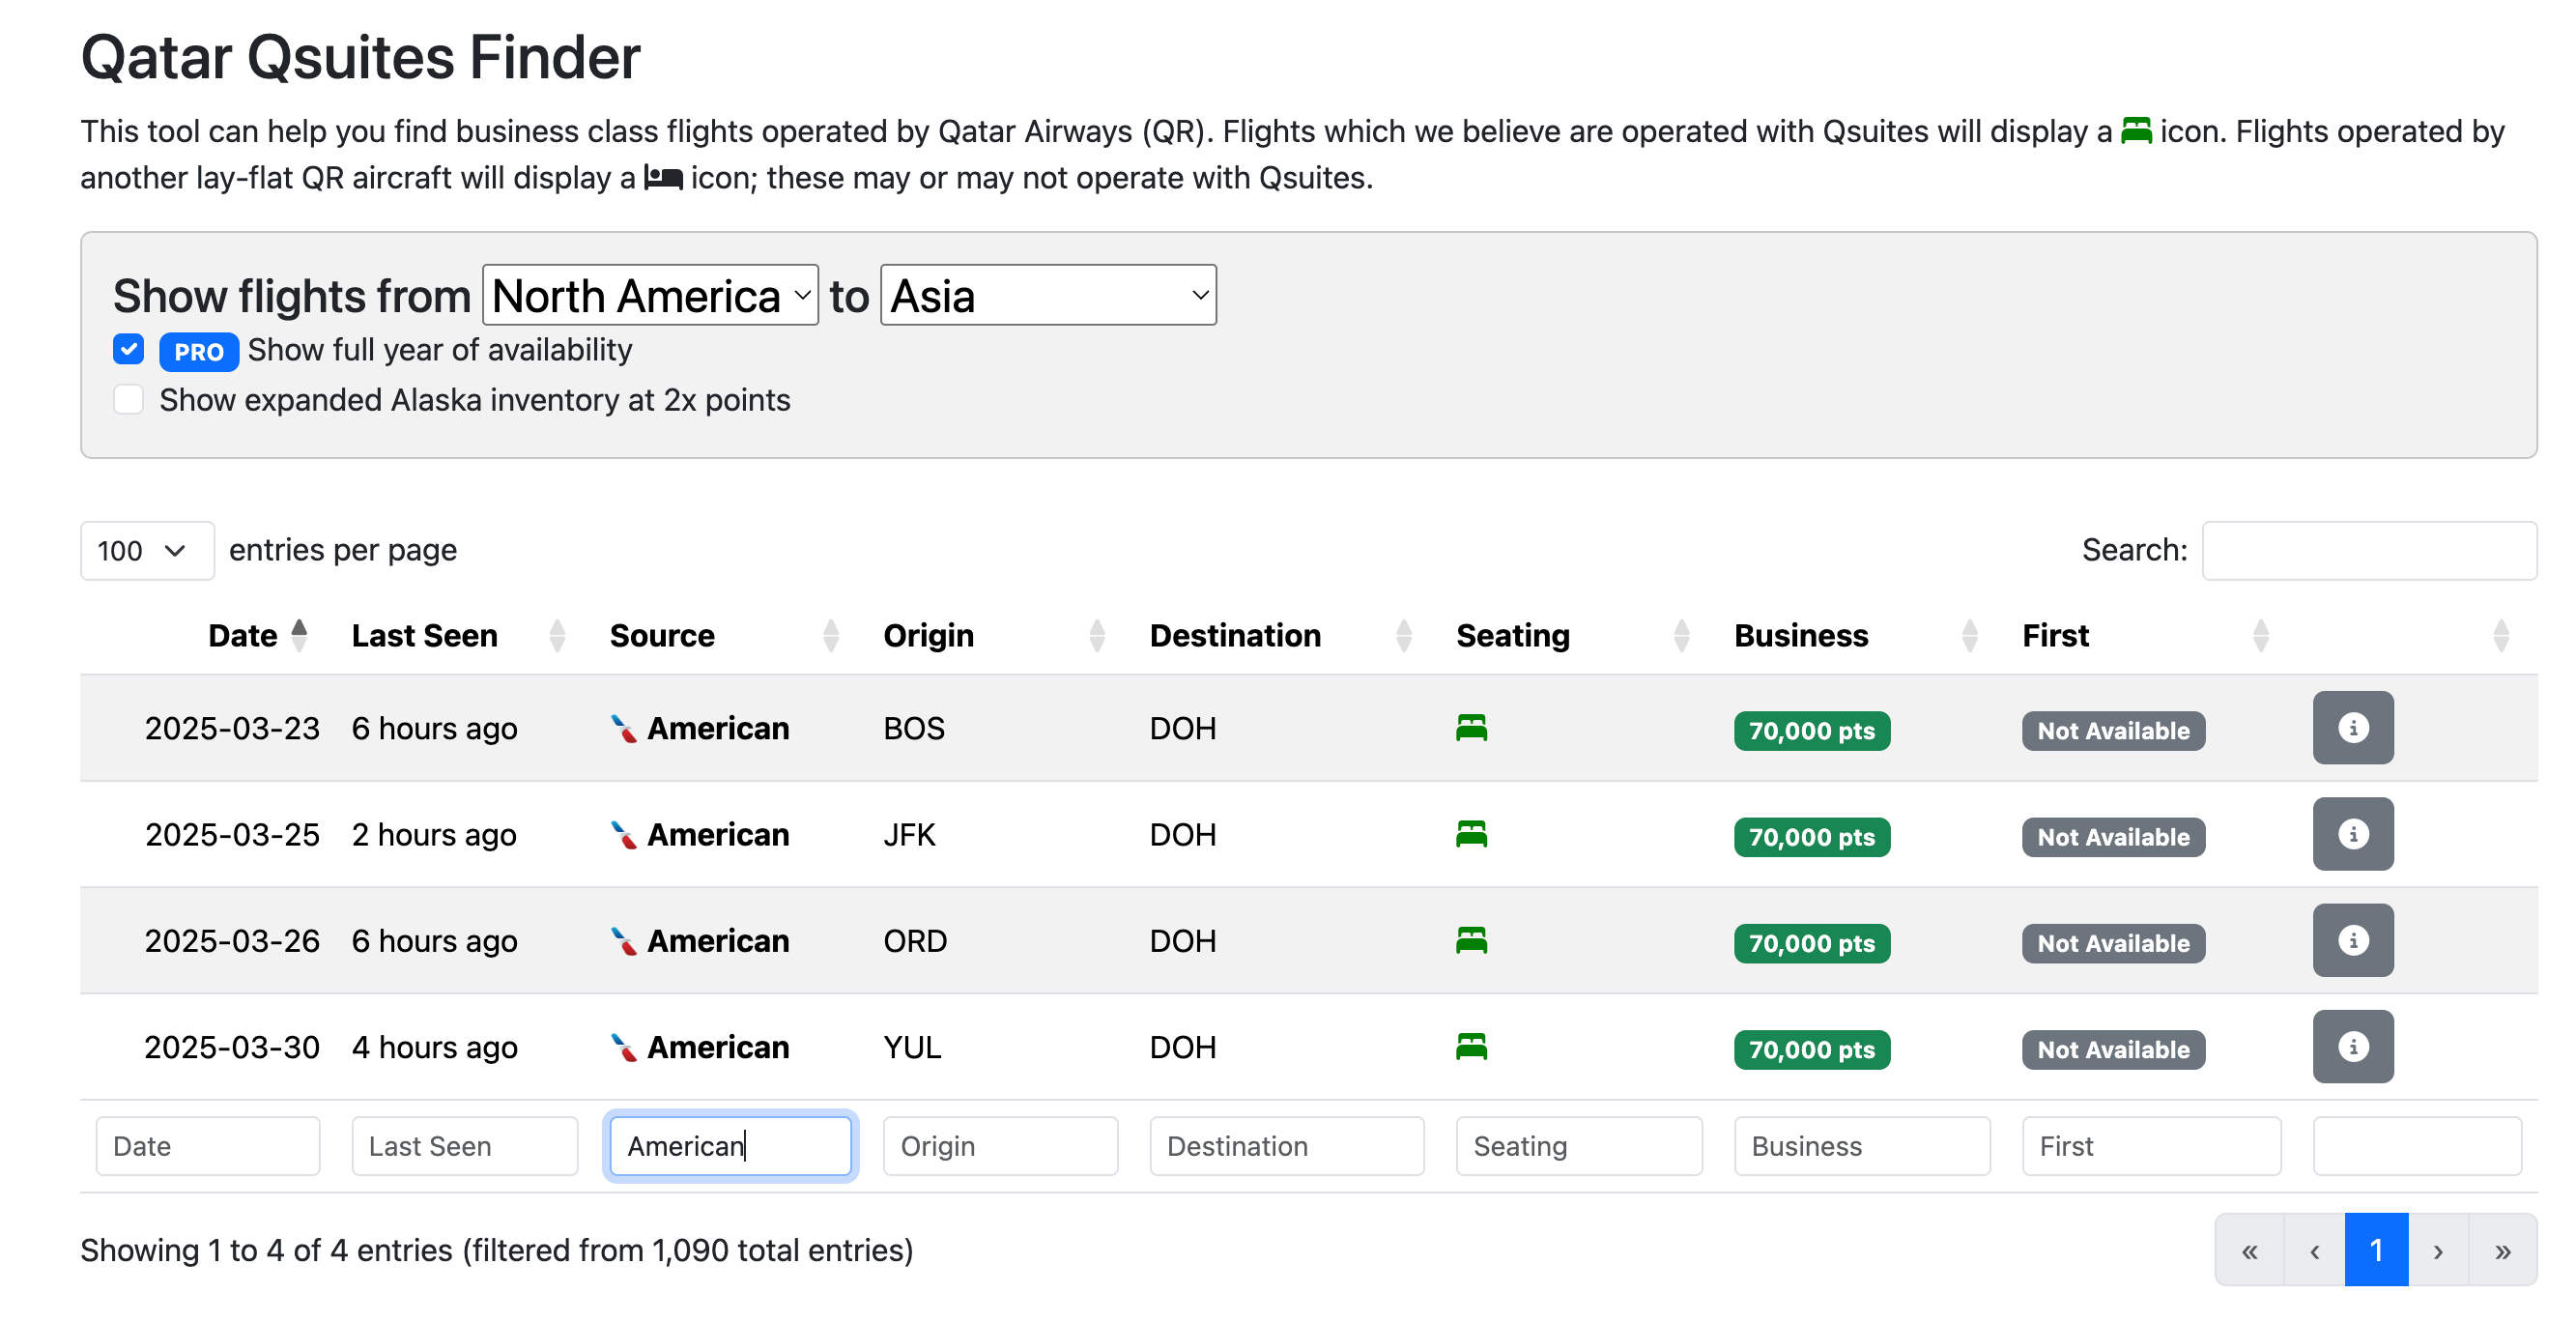The width and height of the screenshot is (2576, 1322).
Task: Click 70,000 pts badge on ORD row
Action: (1811, 943)
